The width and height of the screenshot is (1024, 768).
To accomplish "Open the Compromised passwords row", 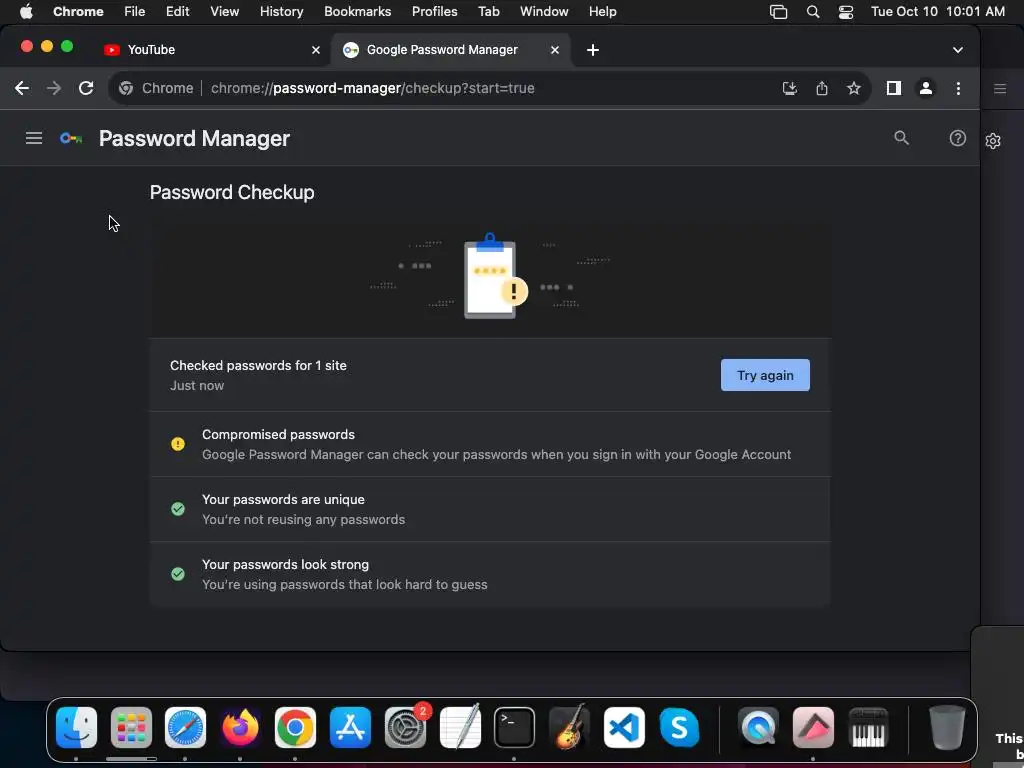I will [490, 444].
